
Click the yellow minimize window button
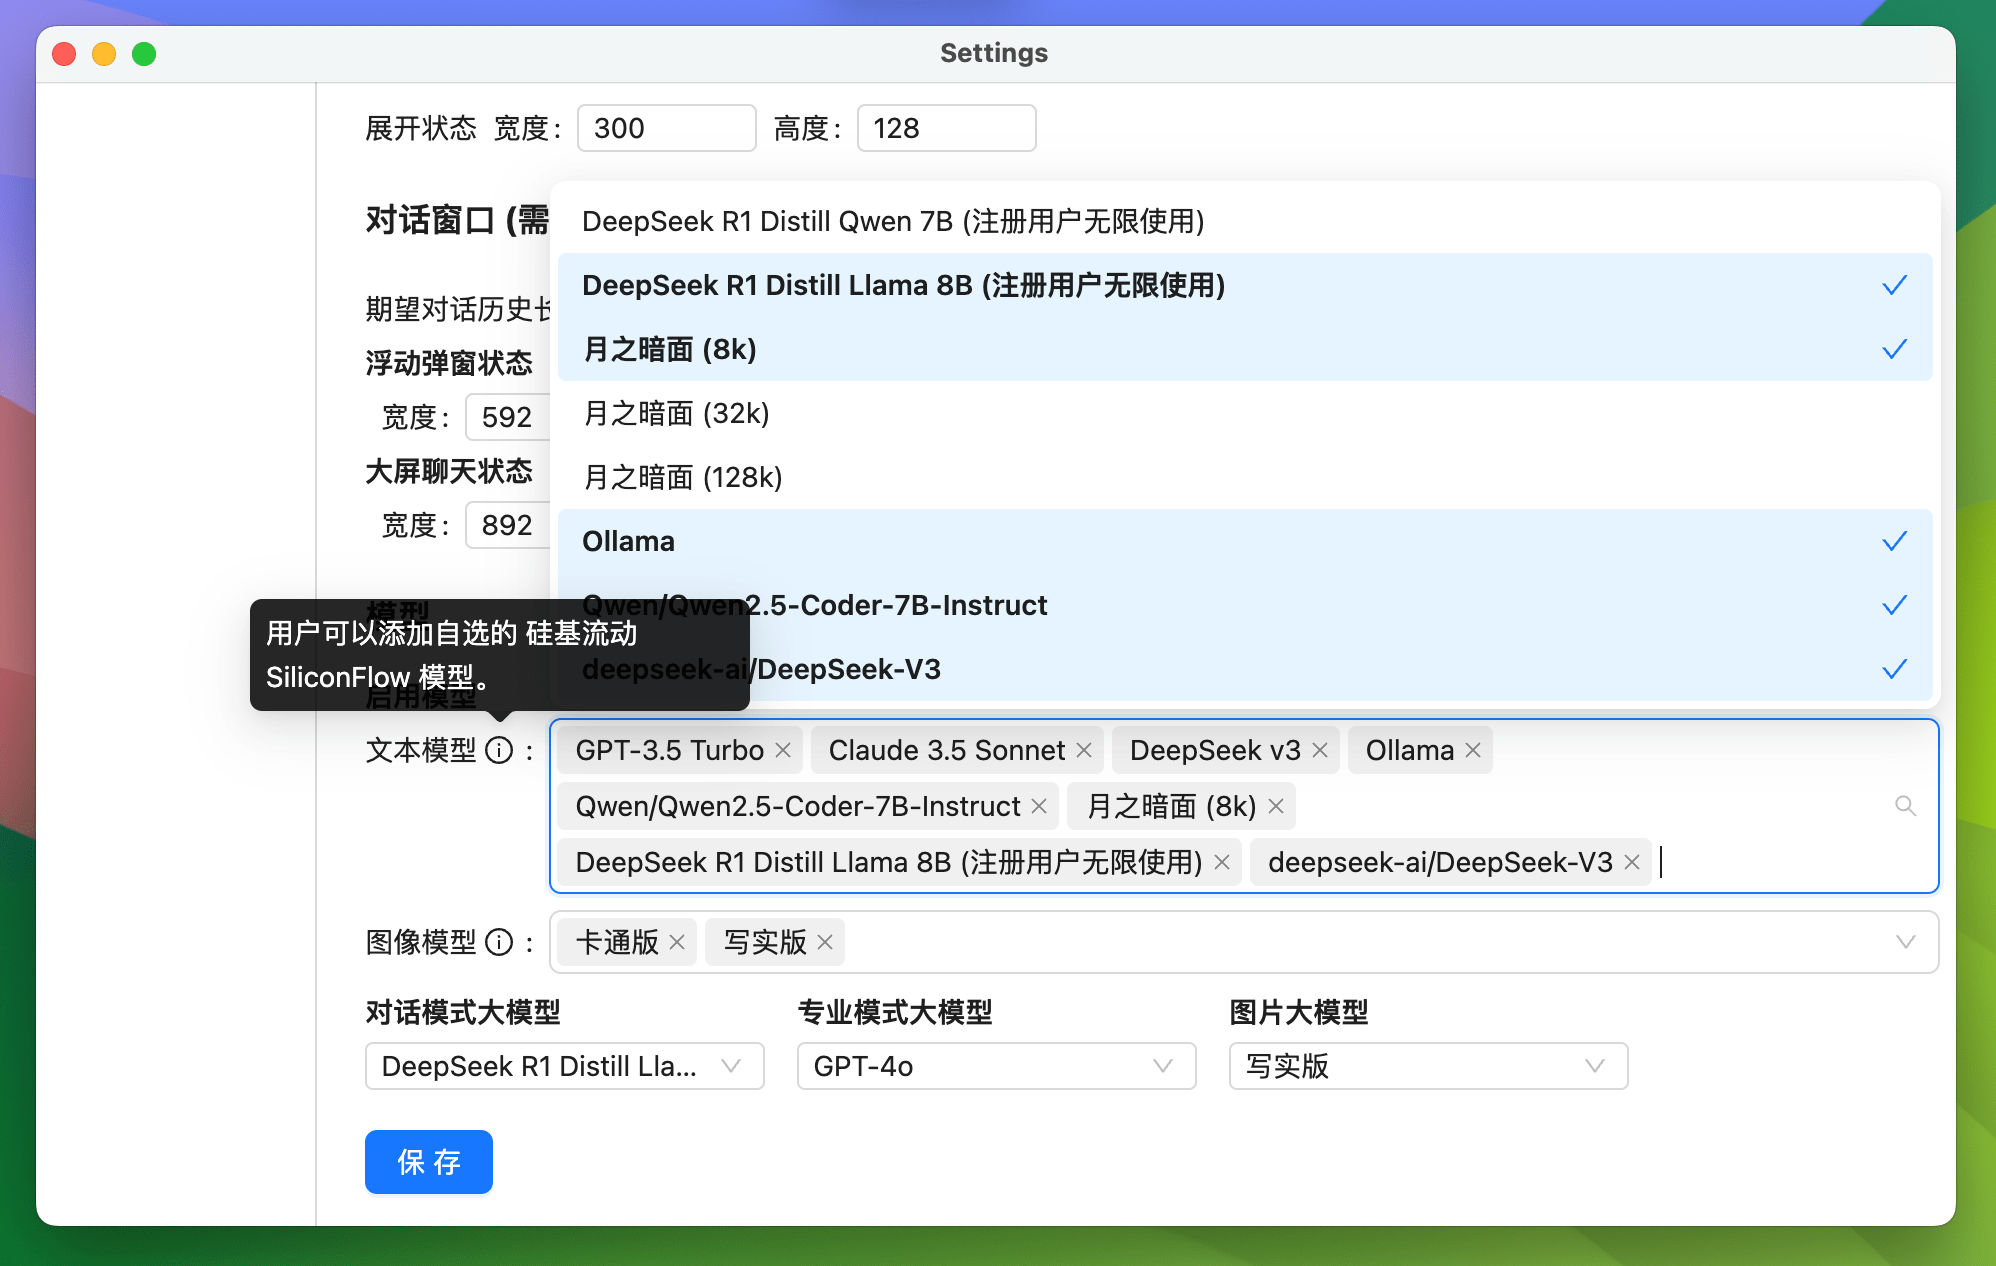coord(104,54)
